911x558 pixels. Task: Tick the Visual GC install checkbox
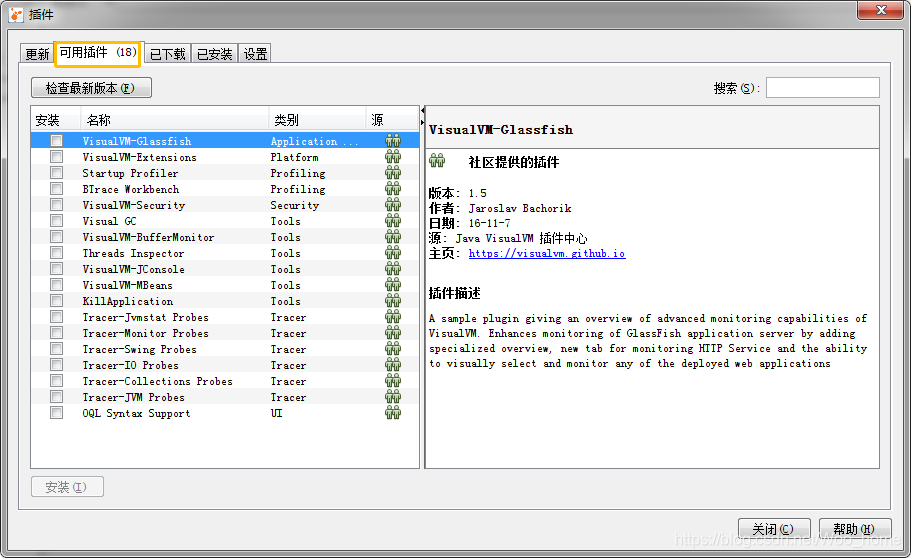[x=56, y=221]
